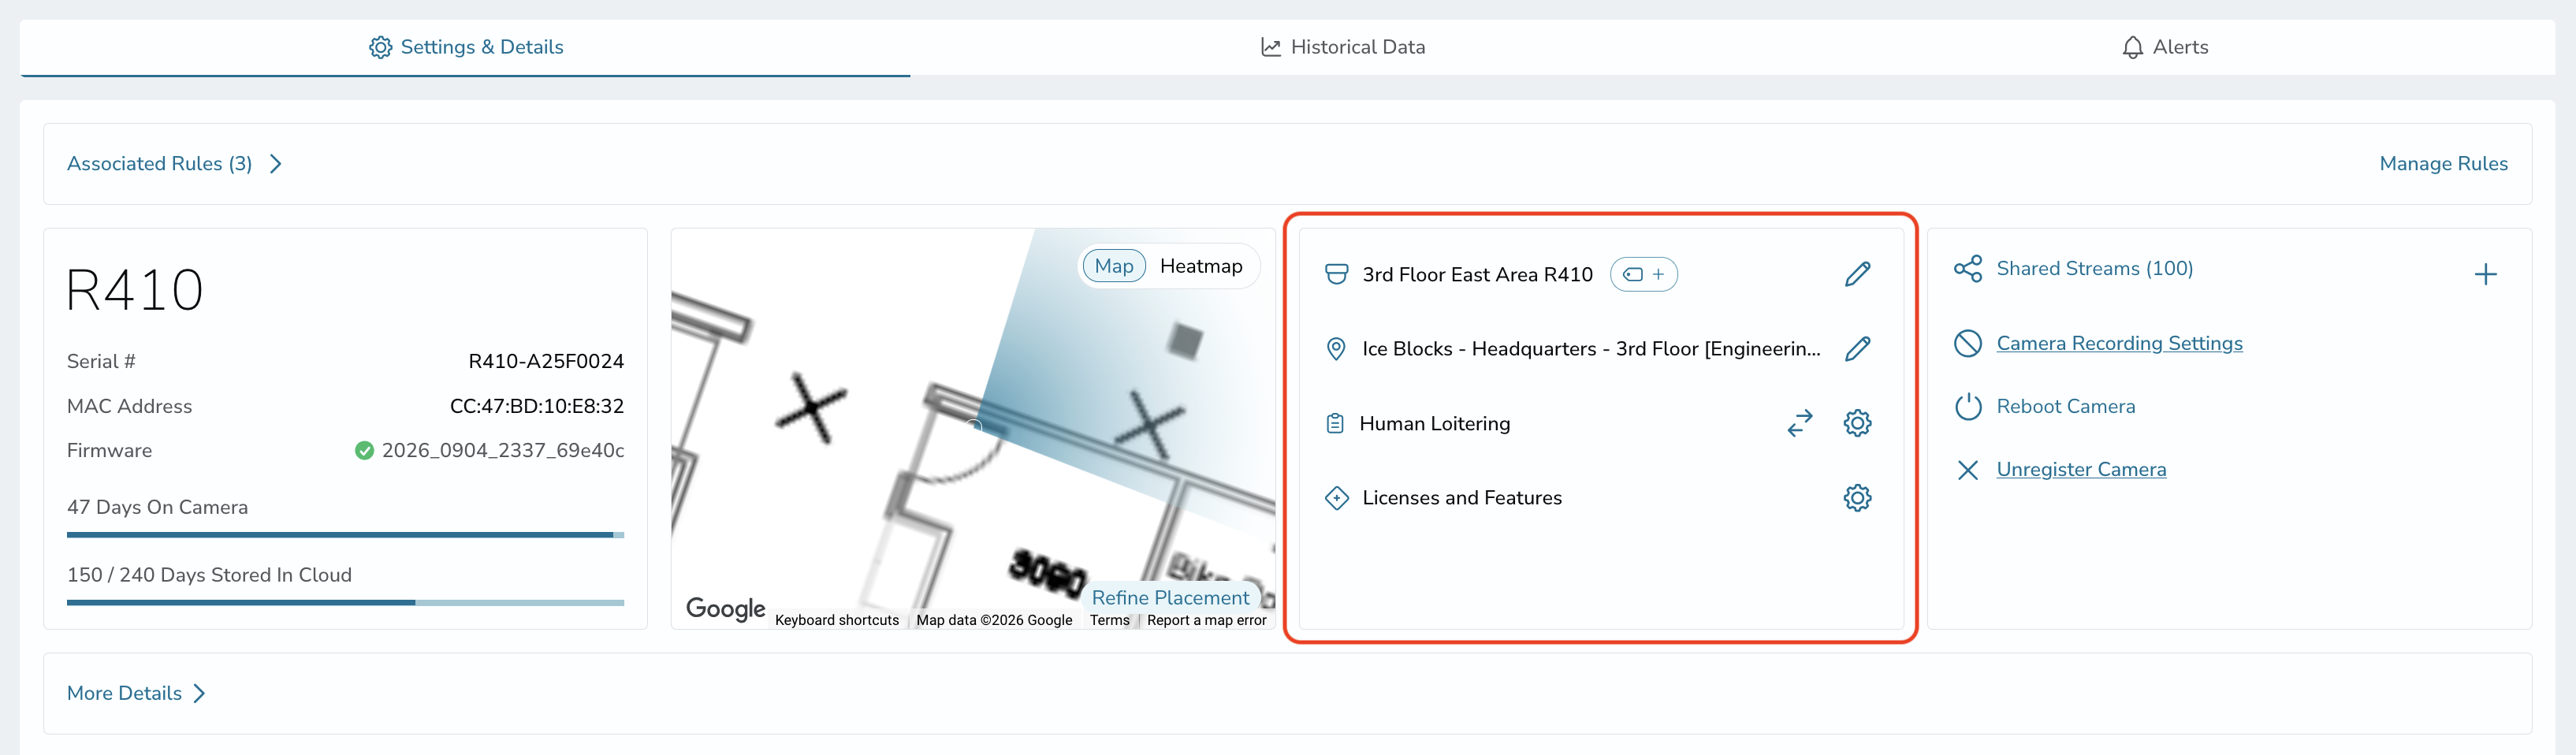Click the pencil icon beside Ice Blocks location
This screenshot has width=2576, height=755.
[x=1857, y=349]
